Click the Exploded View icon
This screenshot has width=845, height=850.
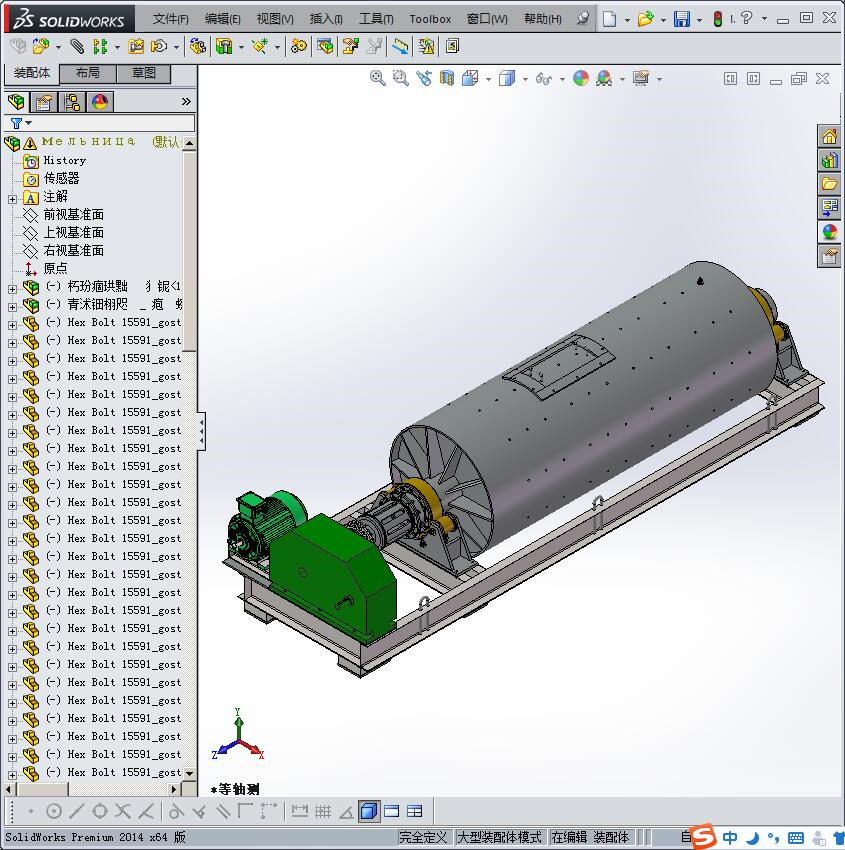[350, 47]
